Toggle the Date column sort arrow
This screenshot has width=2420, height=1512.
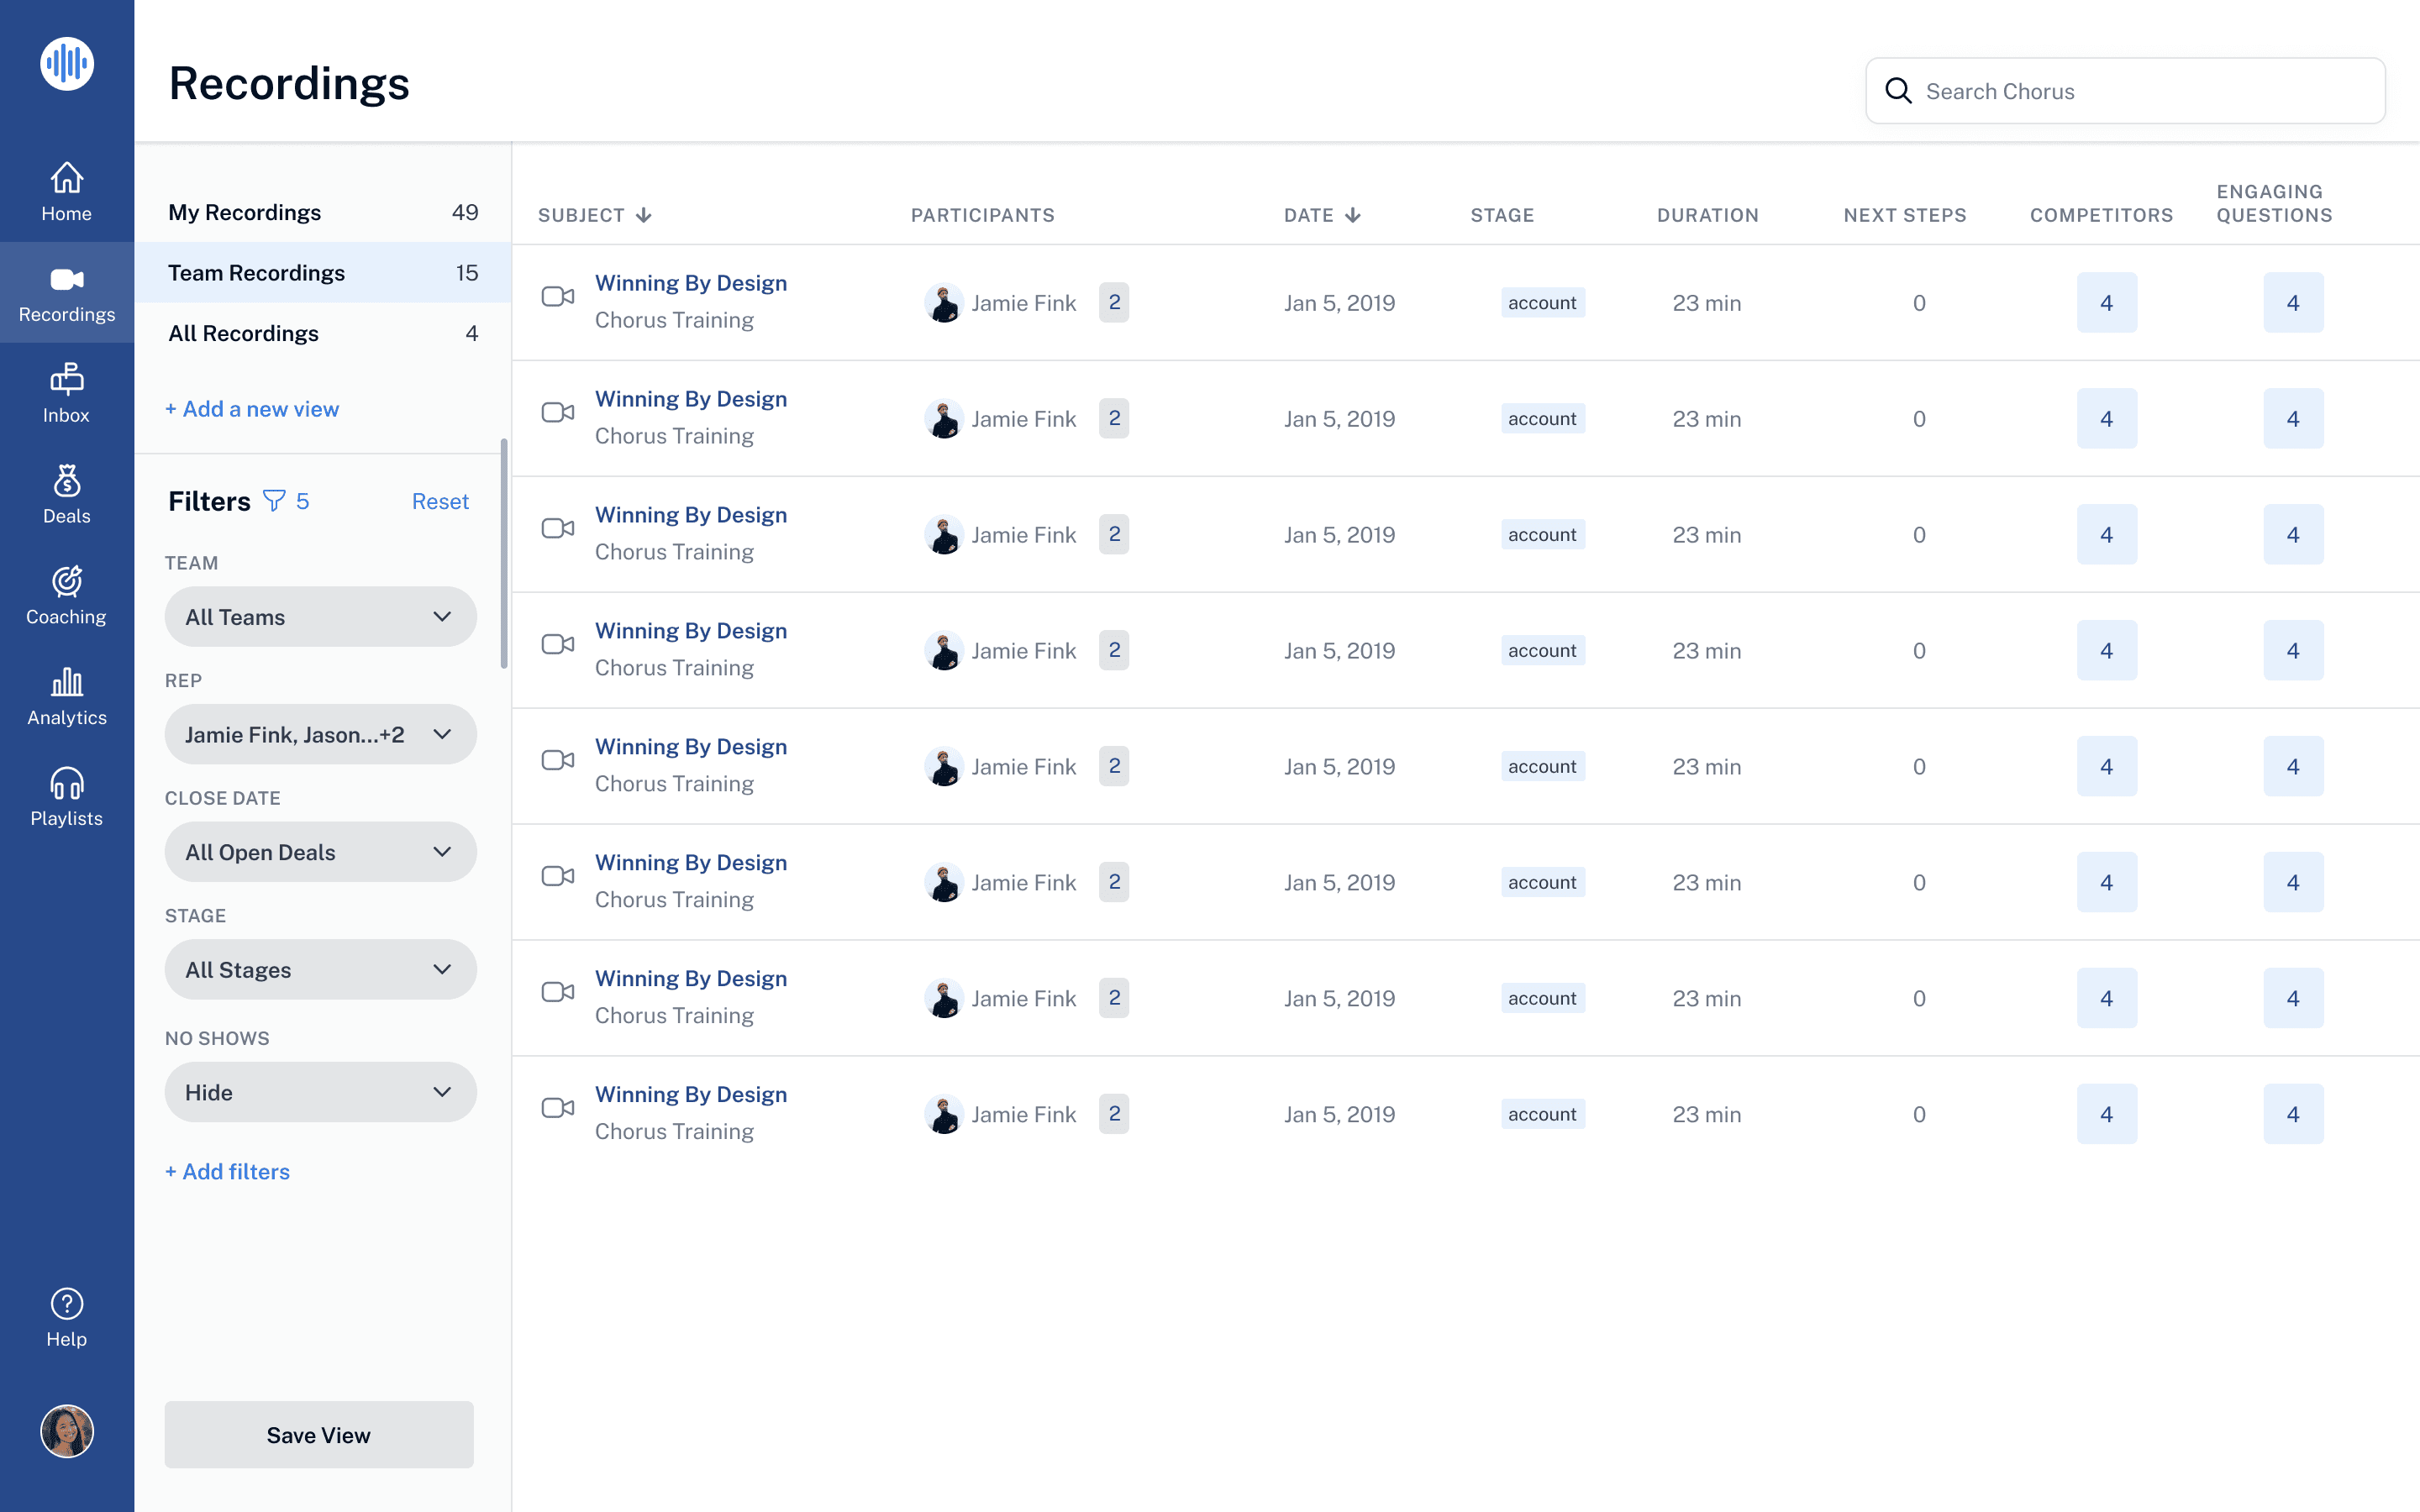click(x=1353, y=215)
